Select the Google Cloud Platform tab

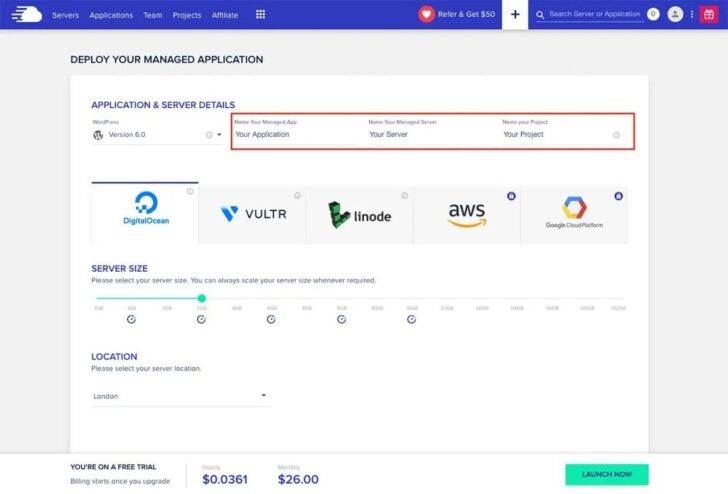tap(574, 215)
